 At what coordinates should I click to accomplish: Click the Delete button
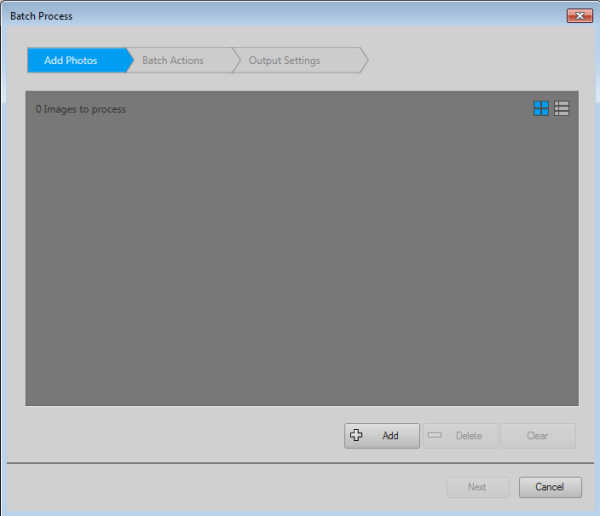460,436
